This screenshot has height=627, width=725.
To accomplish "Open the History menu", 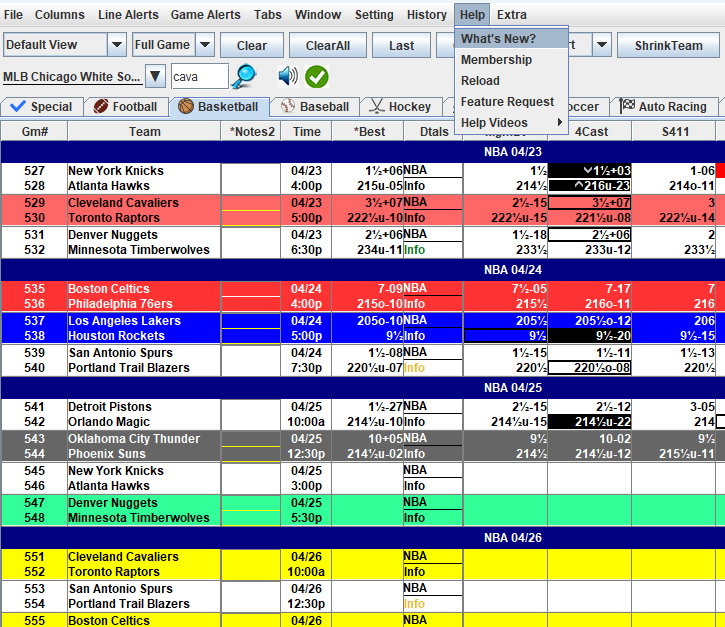I will coord(426,15).
